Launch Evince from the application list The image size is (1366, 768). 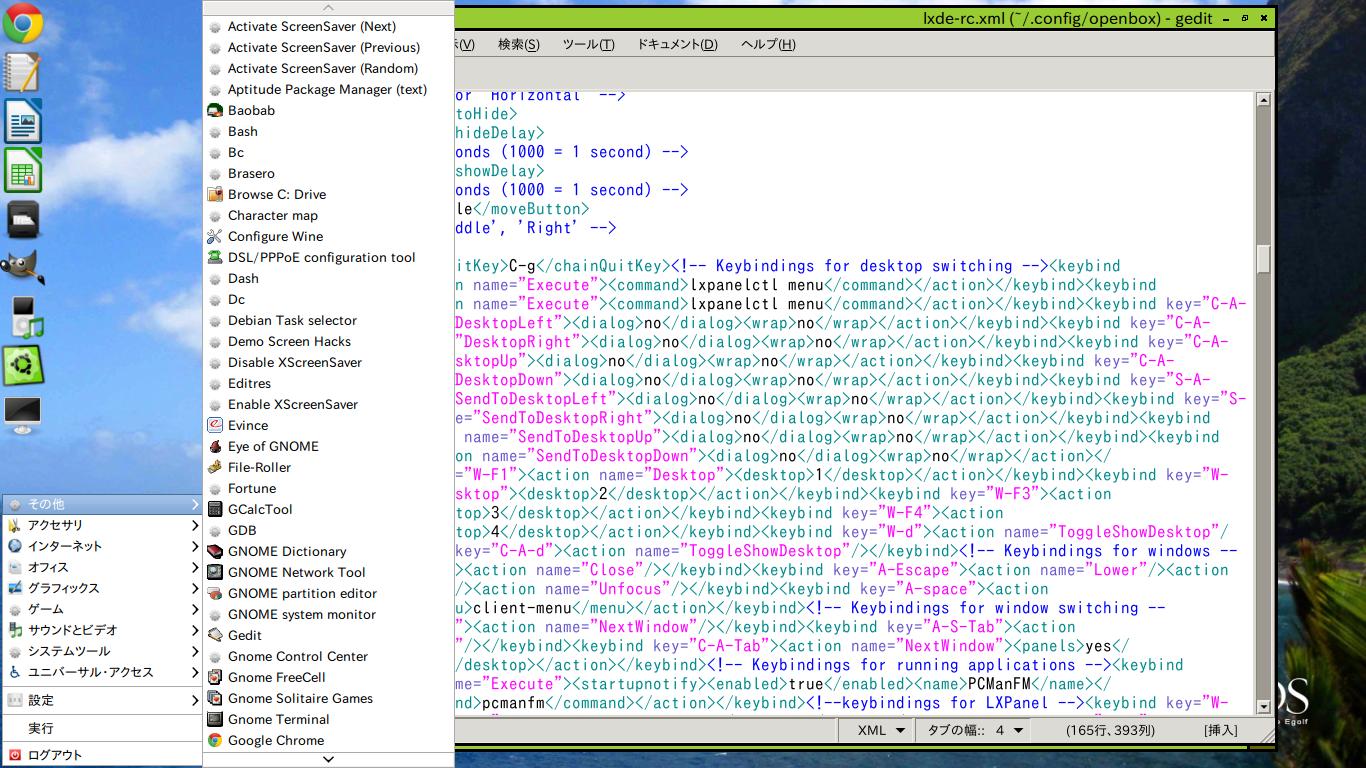[x=248, y=425]
